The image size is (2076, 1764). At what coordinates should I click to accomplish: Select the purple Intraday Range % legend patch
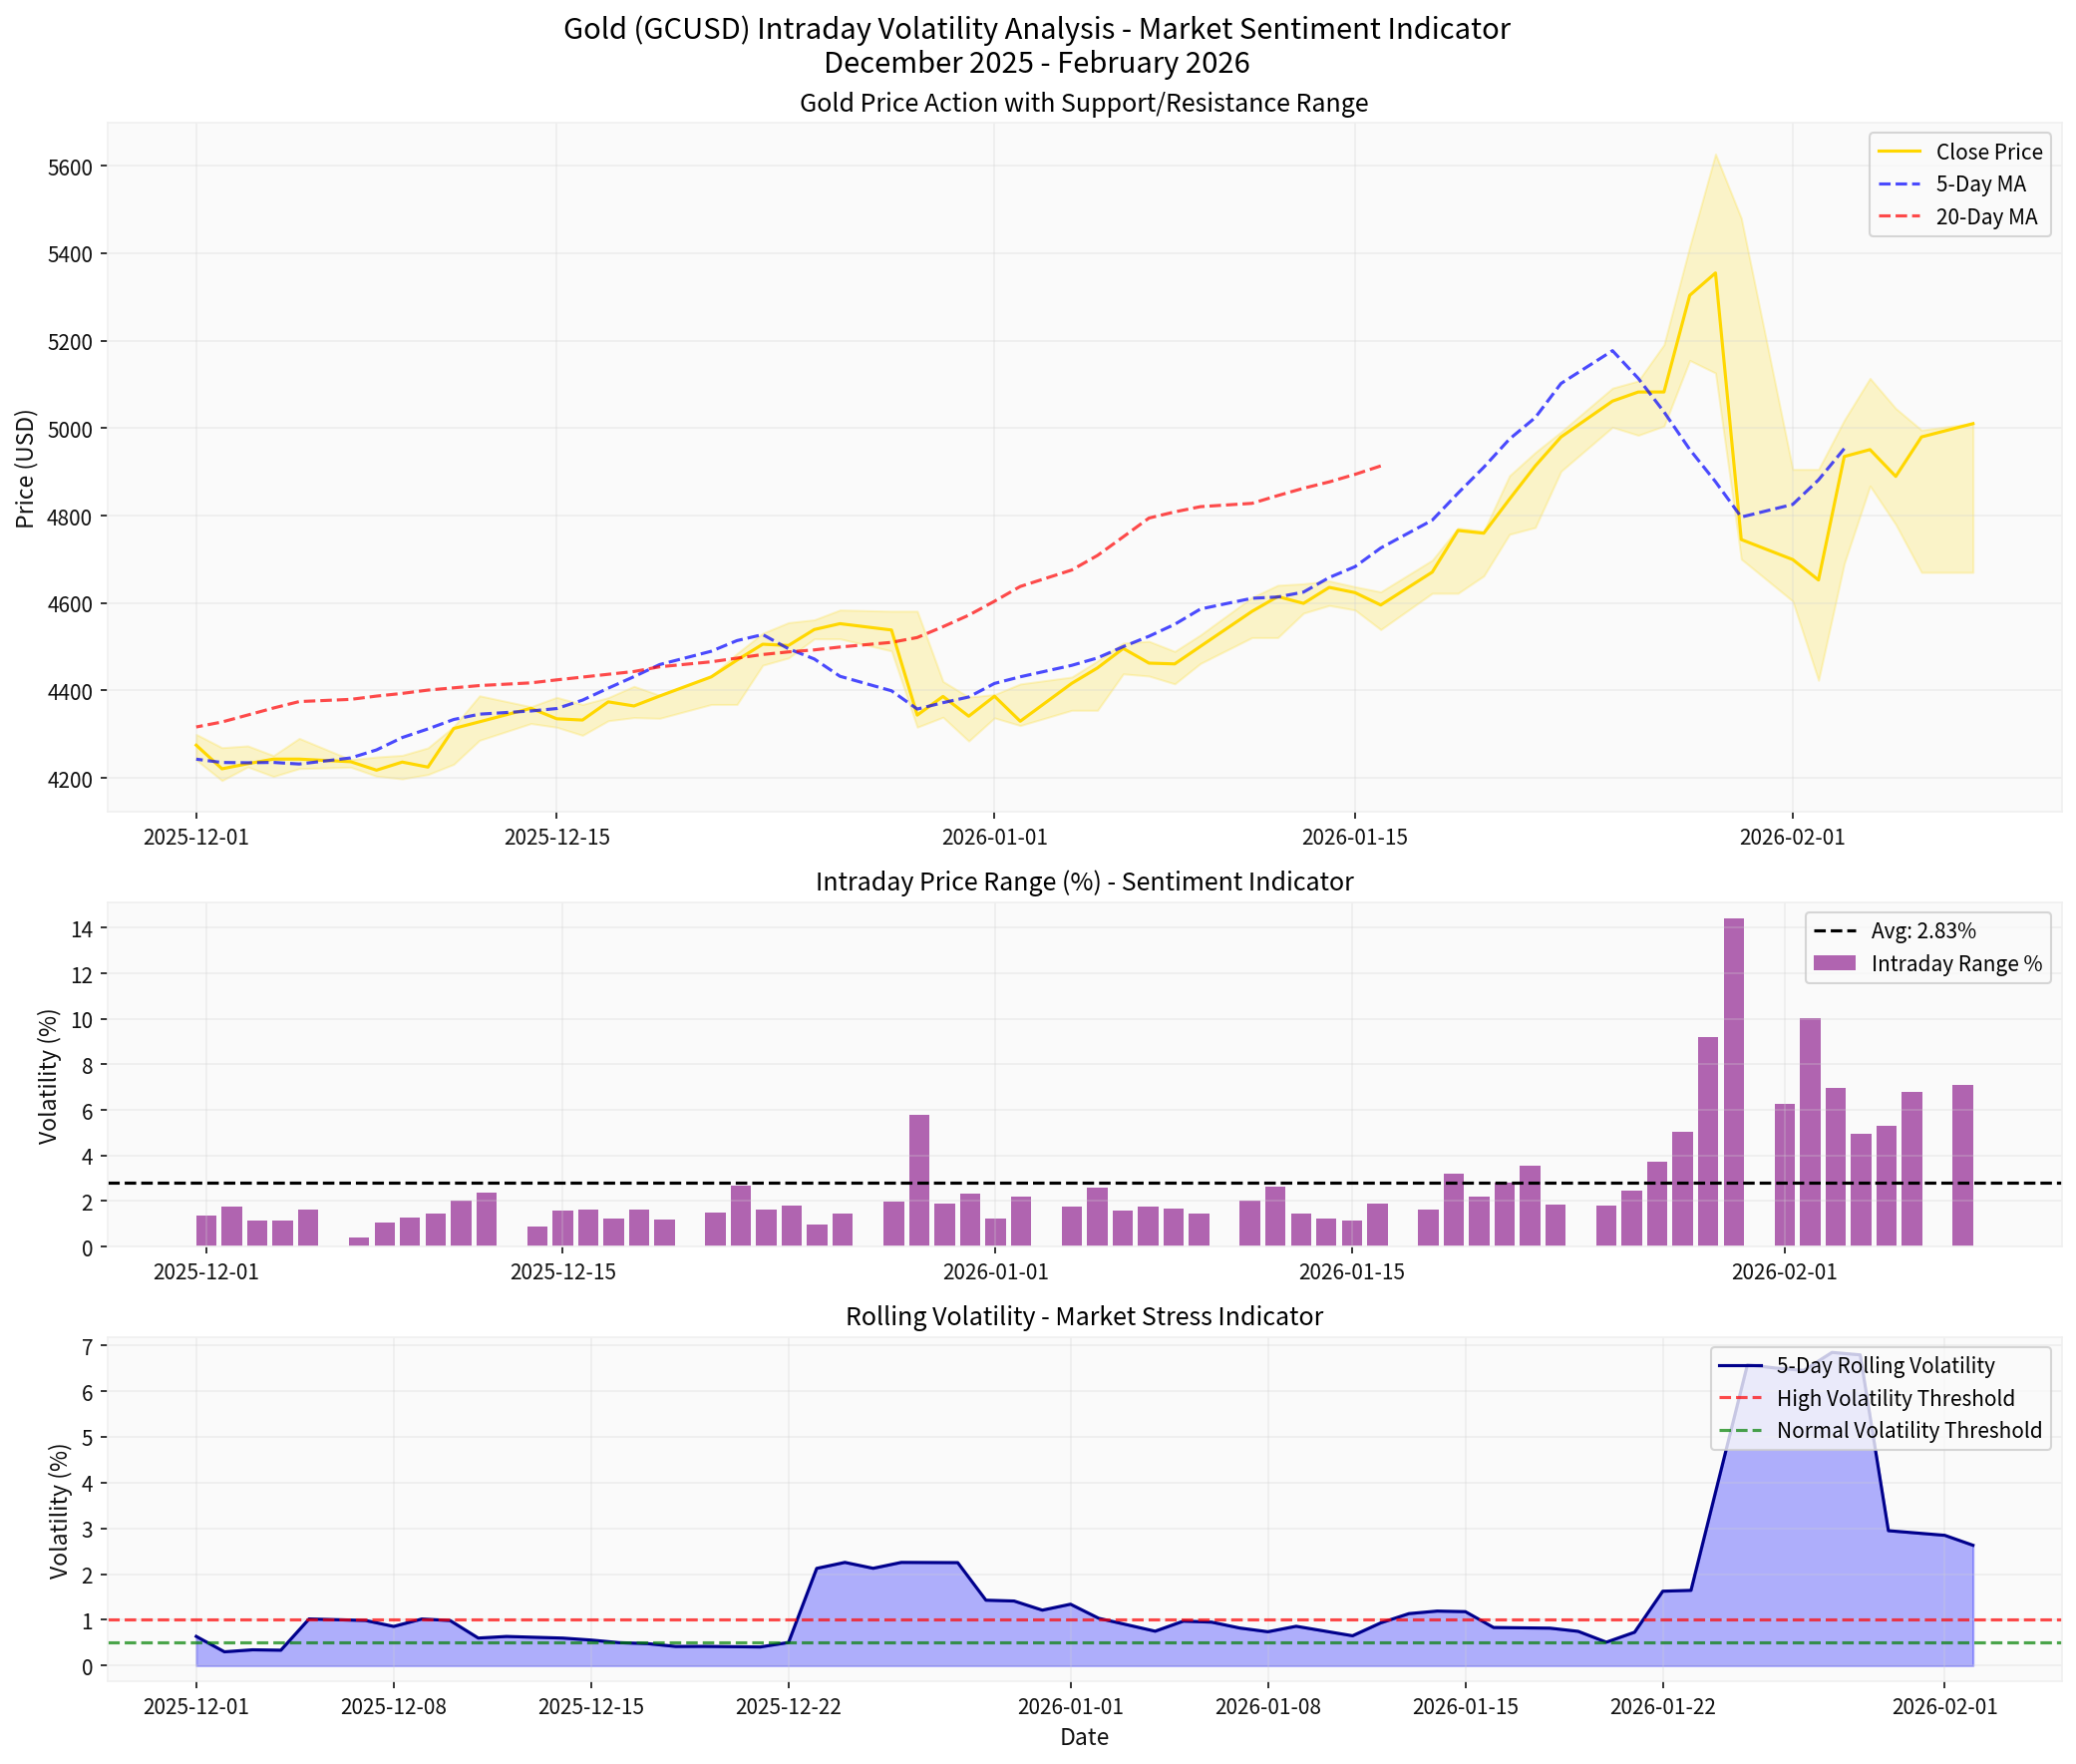(x=1838, y=963)
